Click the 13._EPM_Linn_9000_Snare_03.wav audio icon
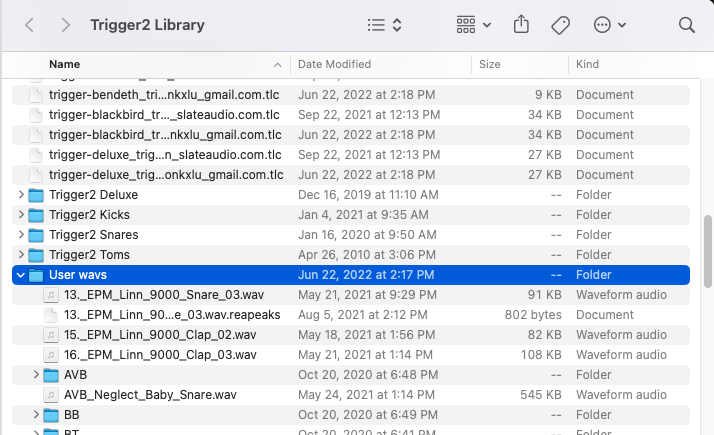 pos(51,295)
